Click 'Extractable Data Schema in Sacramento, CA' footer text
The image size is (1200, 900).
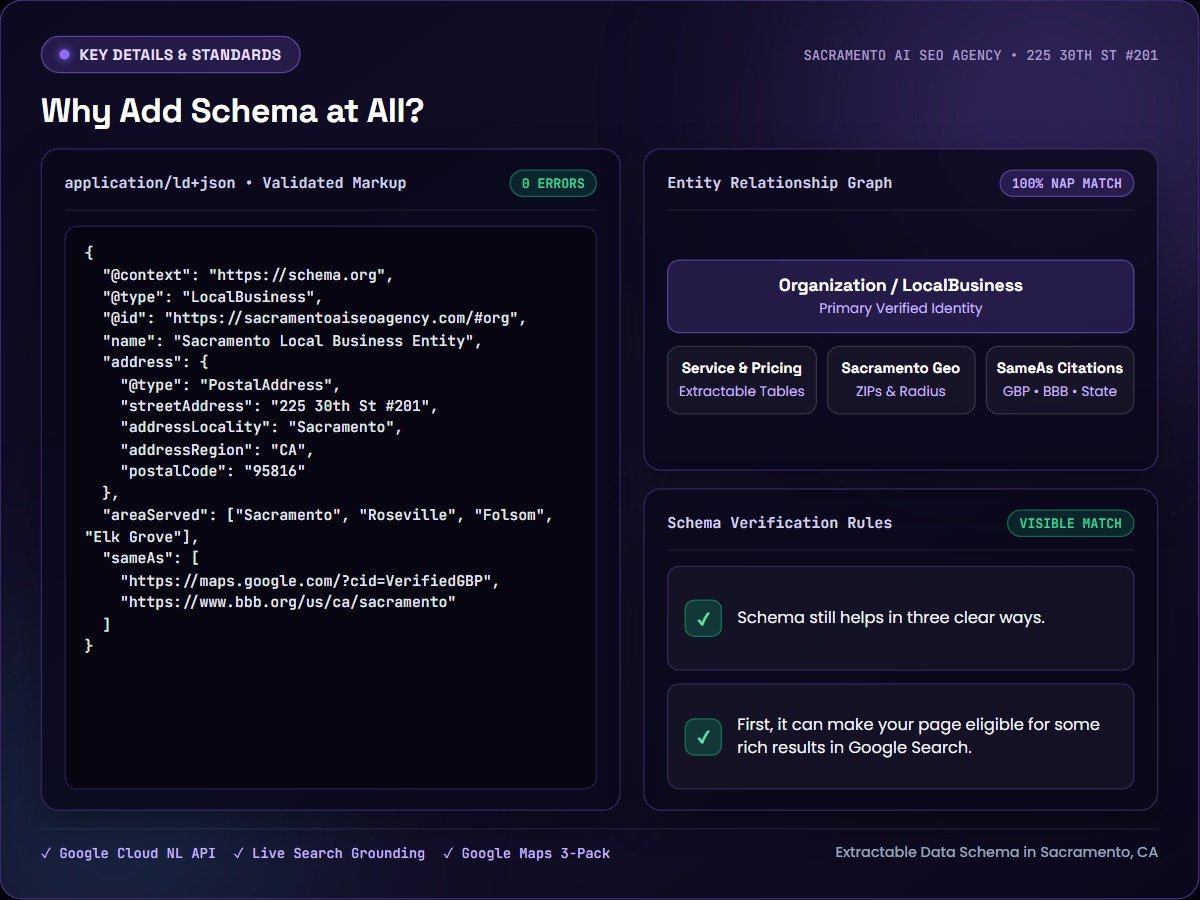(x=996, y=853)
